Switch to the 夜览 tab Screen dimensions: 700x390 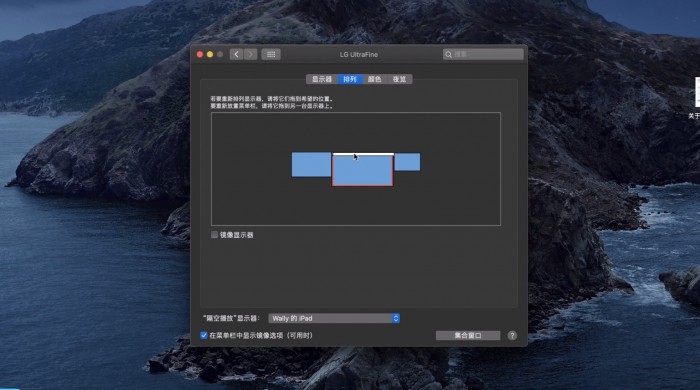pos(399,79)
